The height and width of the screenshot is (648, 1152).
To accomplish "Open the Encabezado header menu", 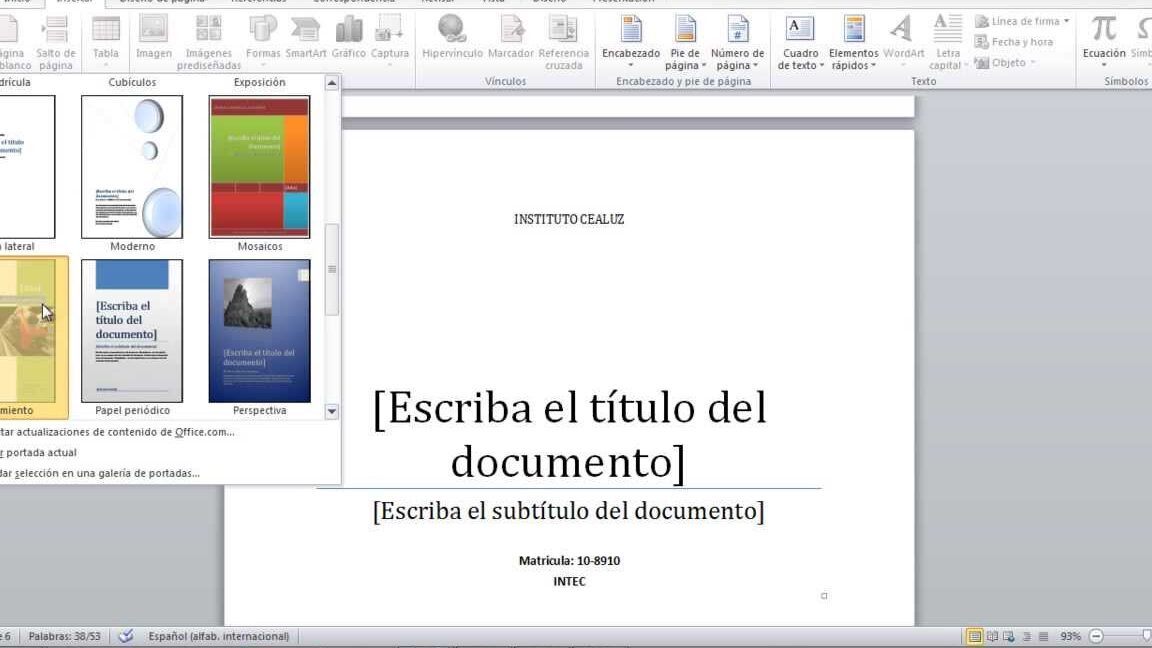I will [x=631, y=41].
